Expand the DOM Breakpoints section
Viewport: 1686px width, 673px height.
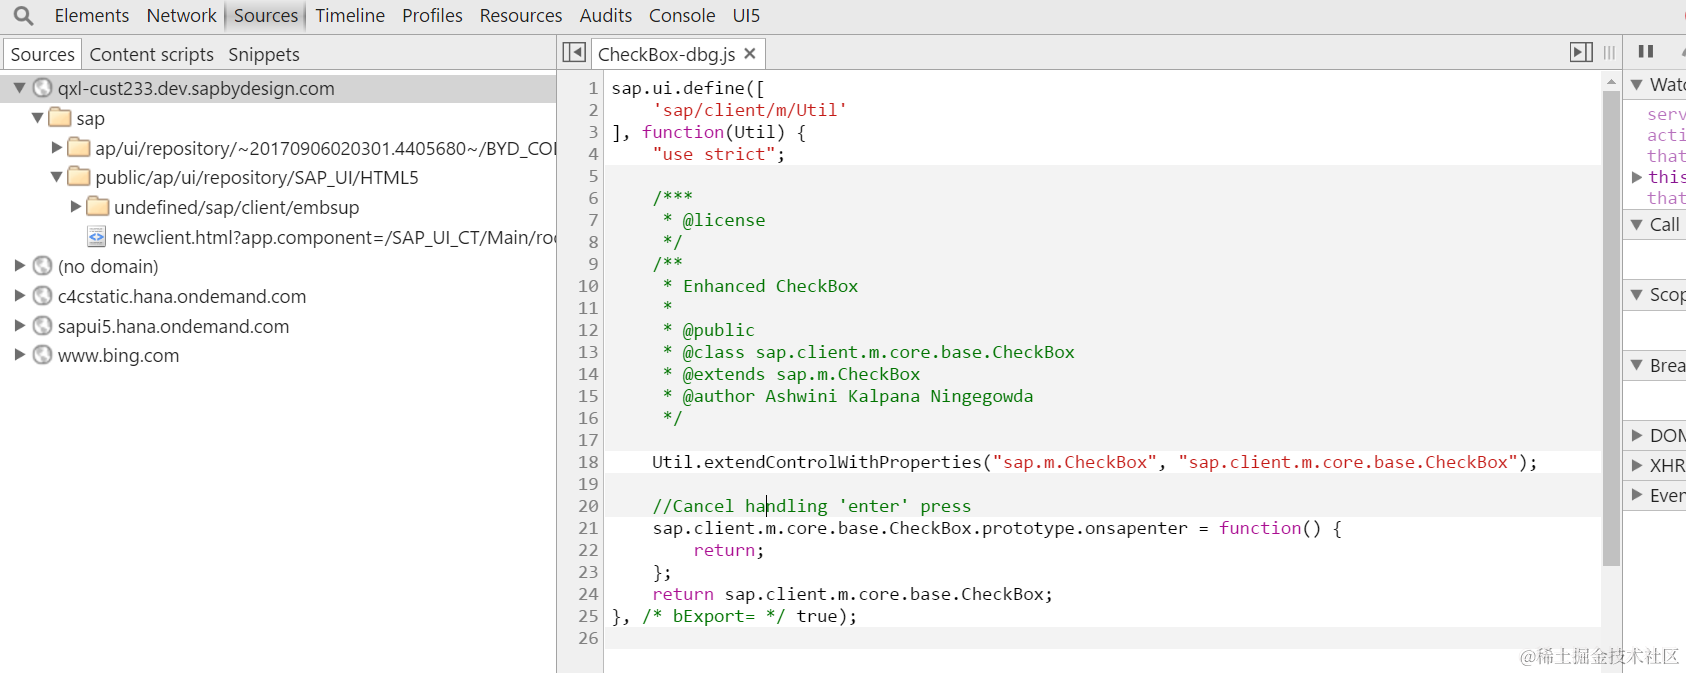point(1637,436)
